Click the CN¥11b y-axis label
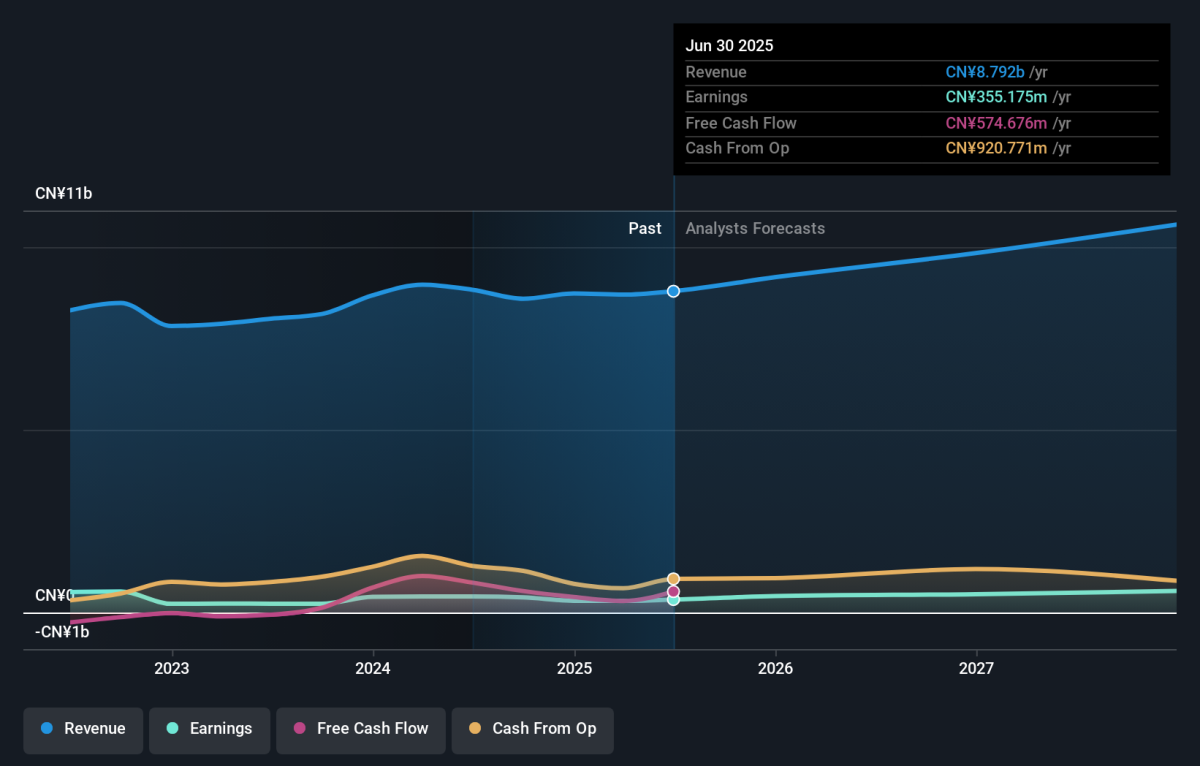 pos(63,194)
